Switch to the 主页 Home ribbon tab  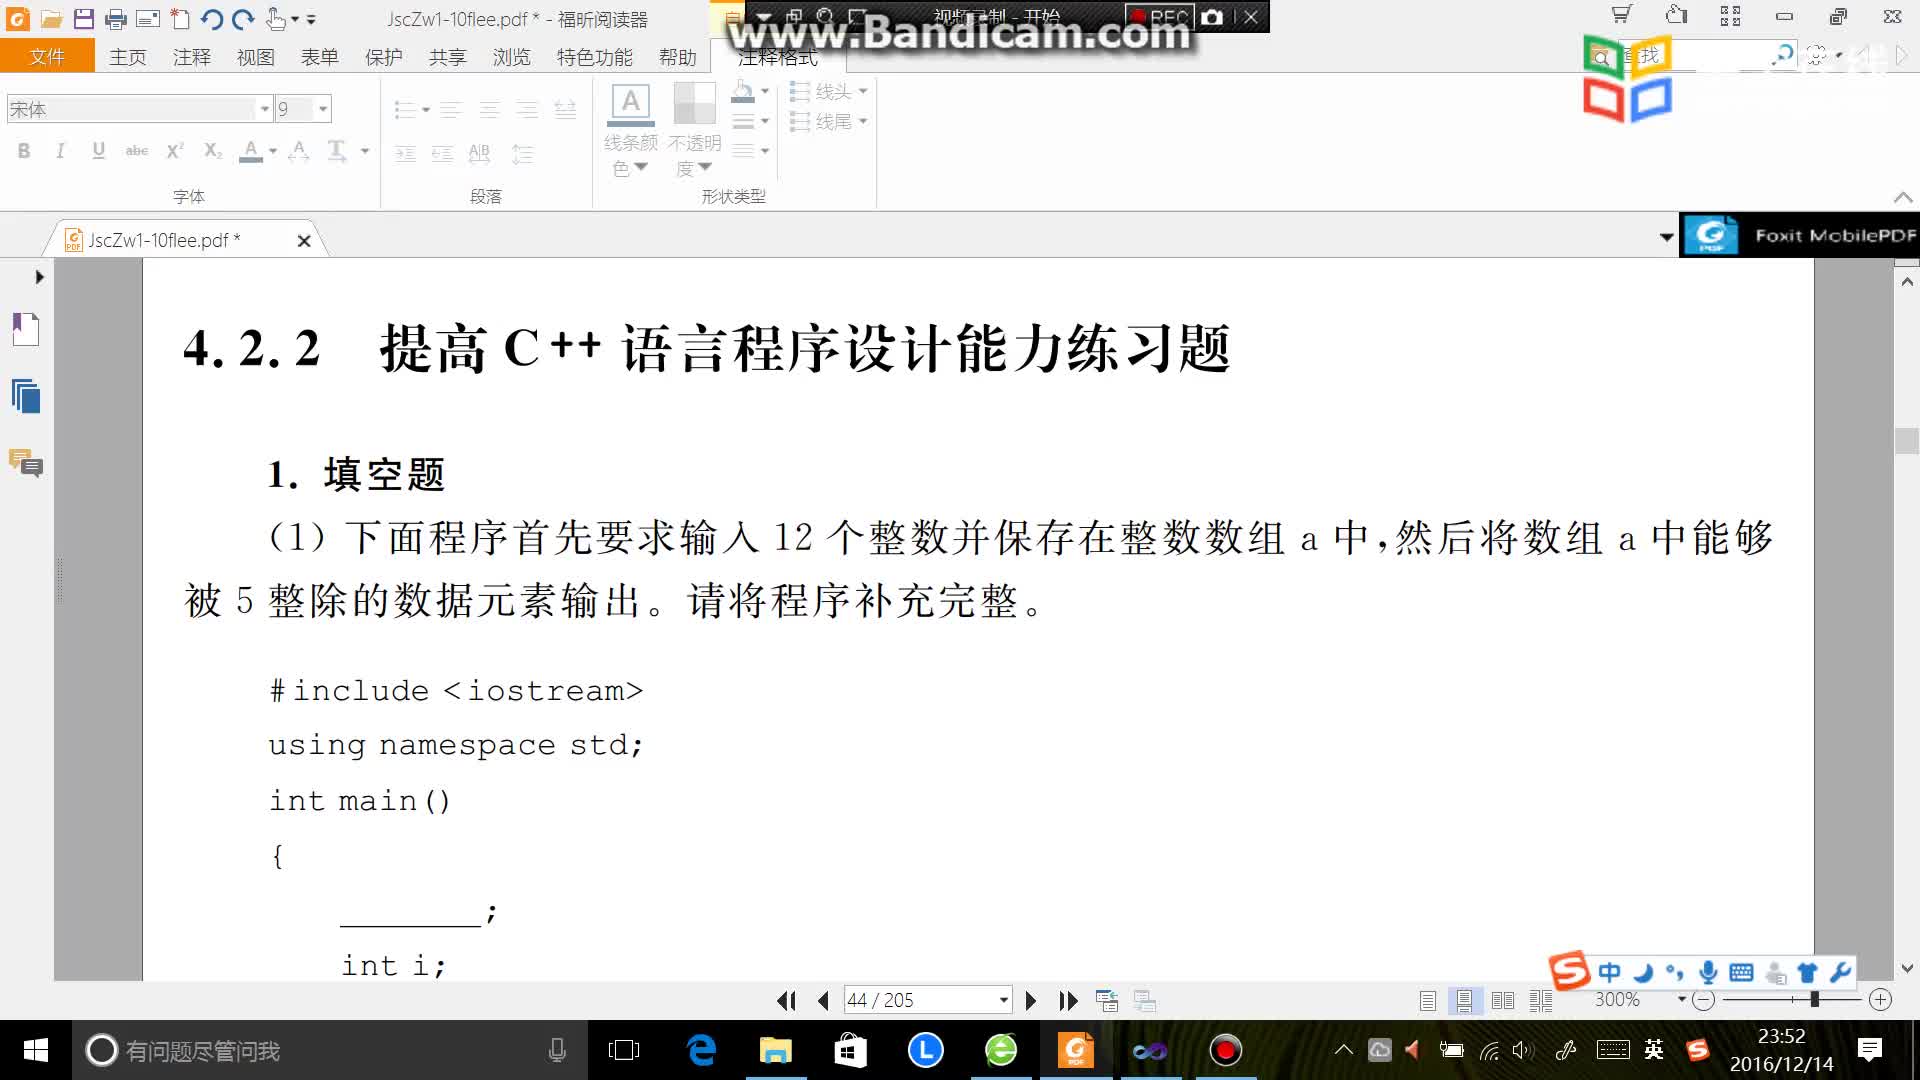[128, 57]
